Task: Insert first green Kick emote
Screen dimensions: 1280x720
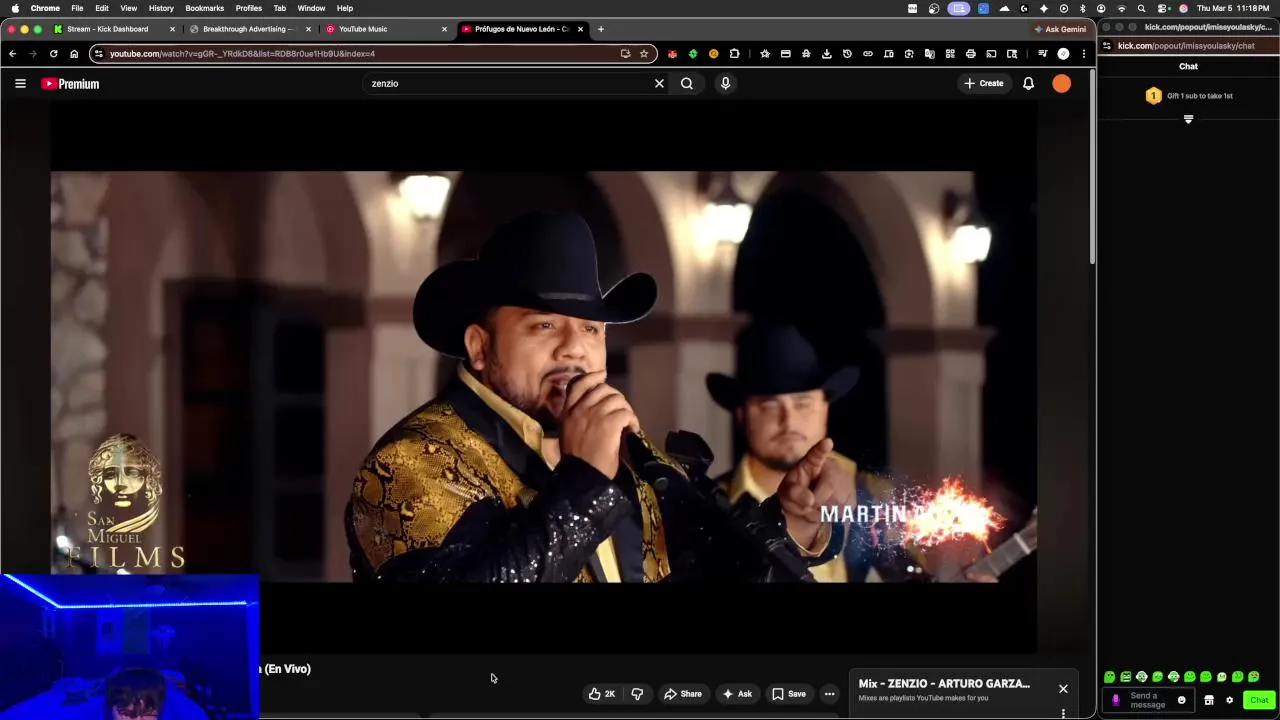Action: click(1109, 677)
